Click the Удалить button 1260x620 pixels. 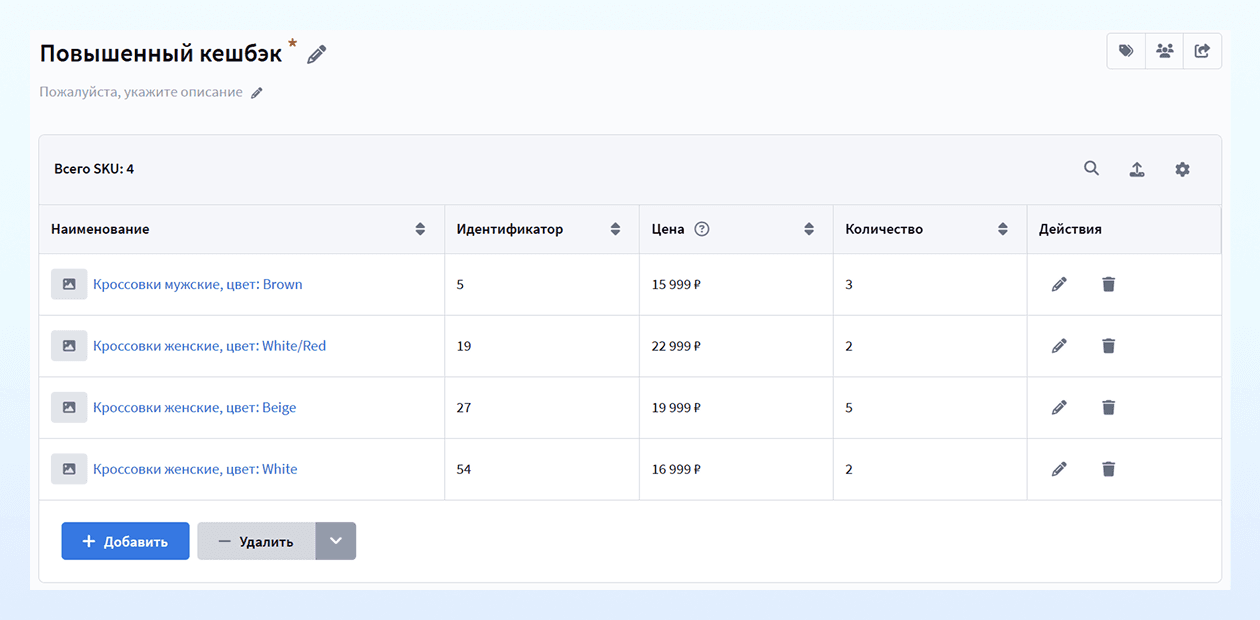256,541
